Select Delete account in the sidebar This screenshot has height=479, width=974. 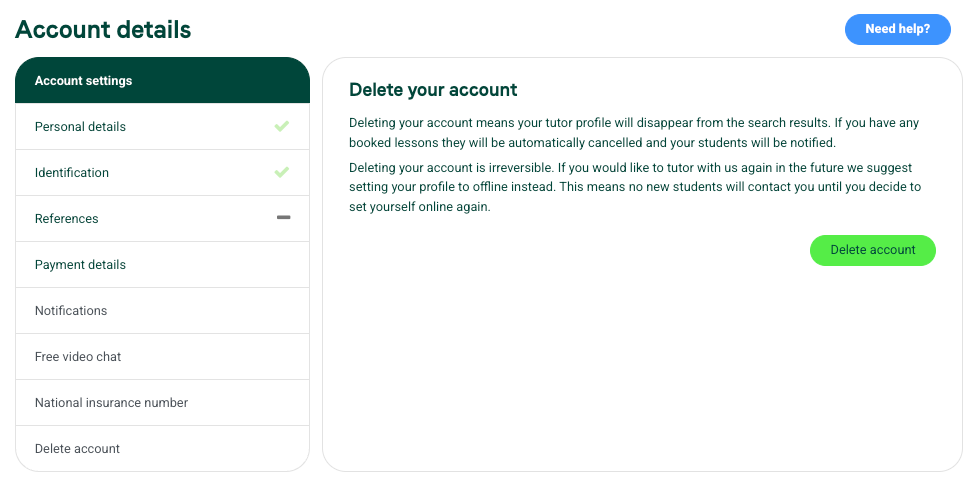coord(162,449)
